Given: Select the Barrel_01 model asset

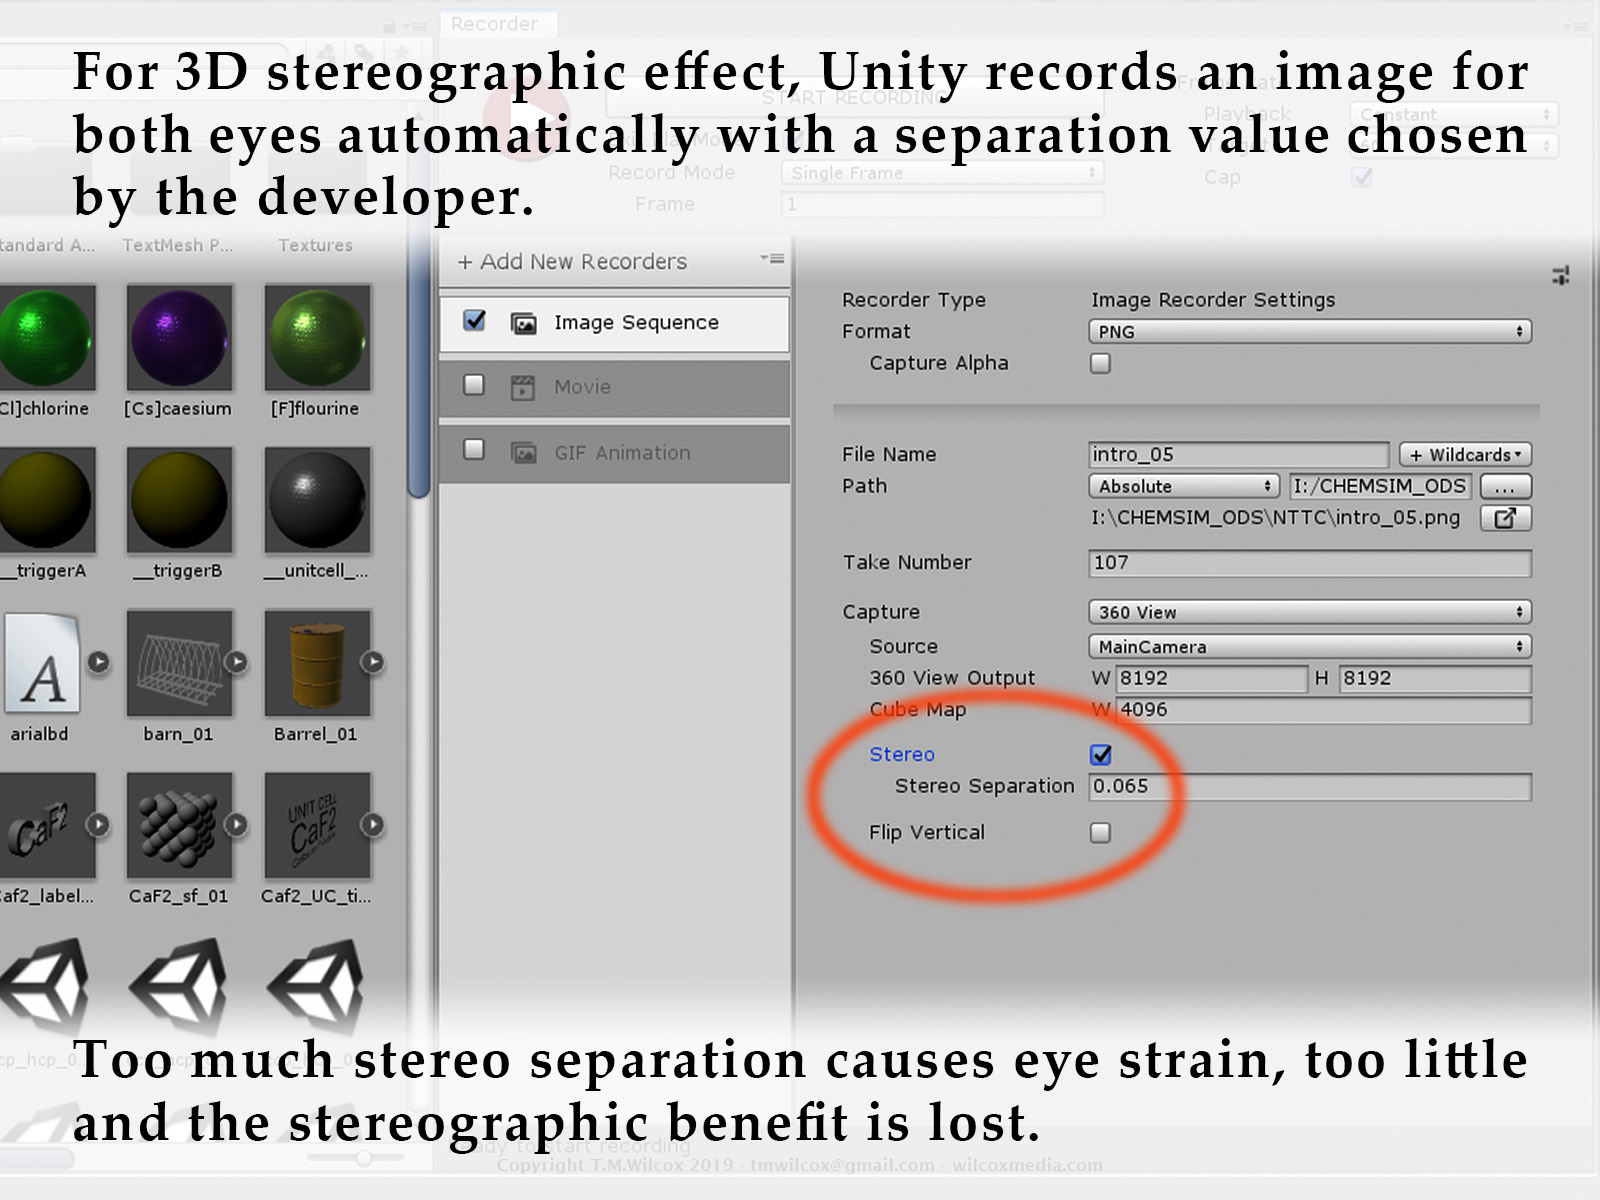Looking at the screenshot, I should tap(317, 662).
